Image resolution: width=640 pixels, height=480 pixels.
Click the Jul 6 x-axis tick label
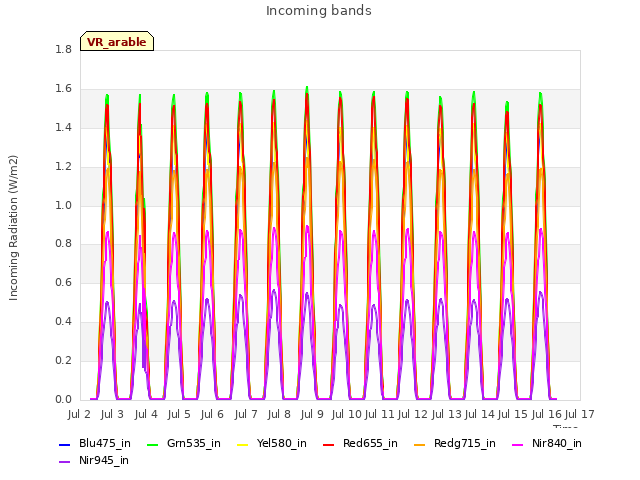(212, 414)
